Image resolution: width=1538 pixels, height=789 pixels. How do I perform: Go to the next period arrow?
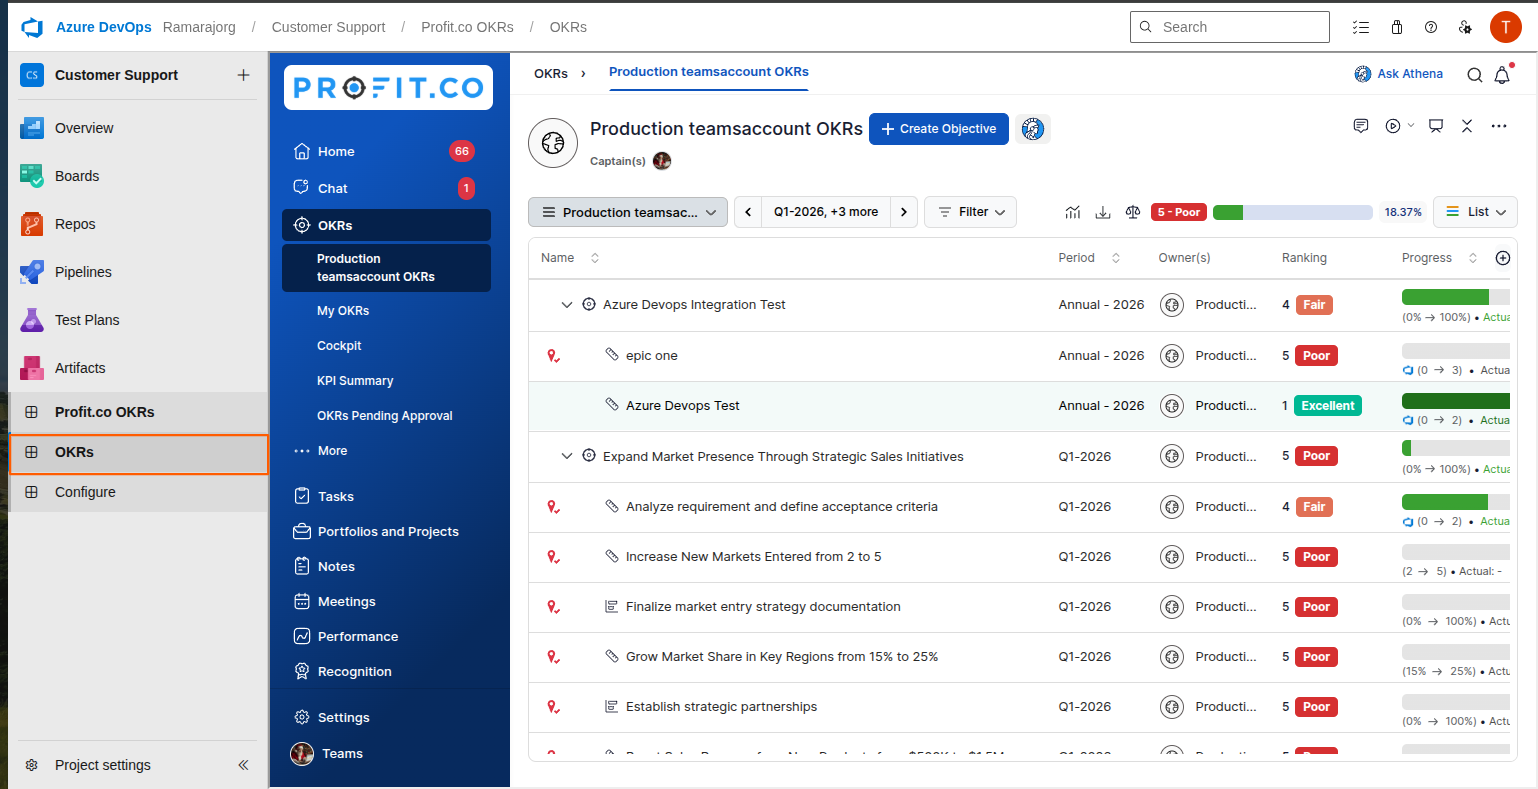click(x=904, y=212)
